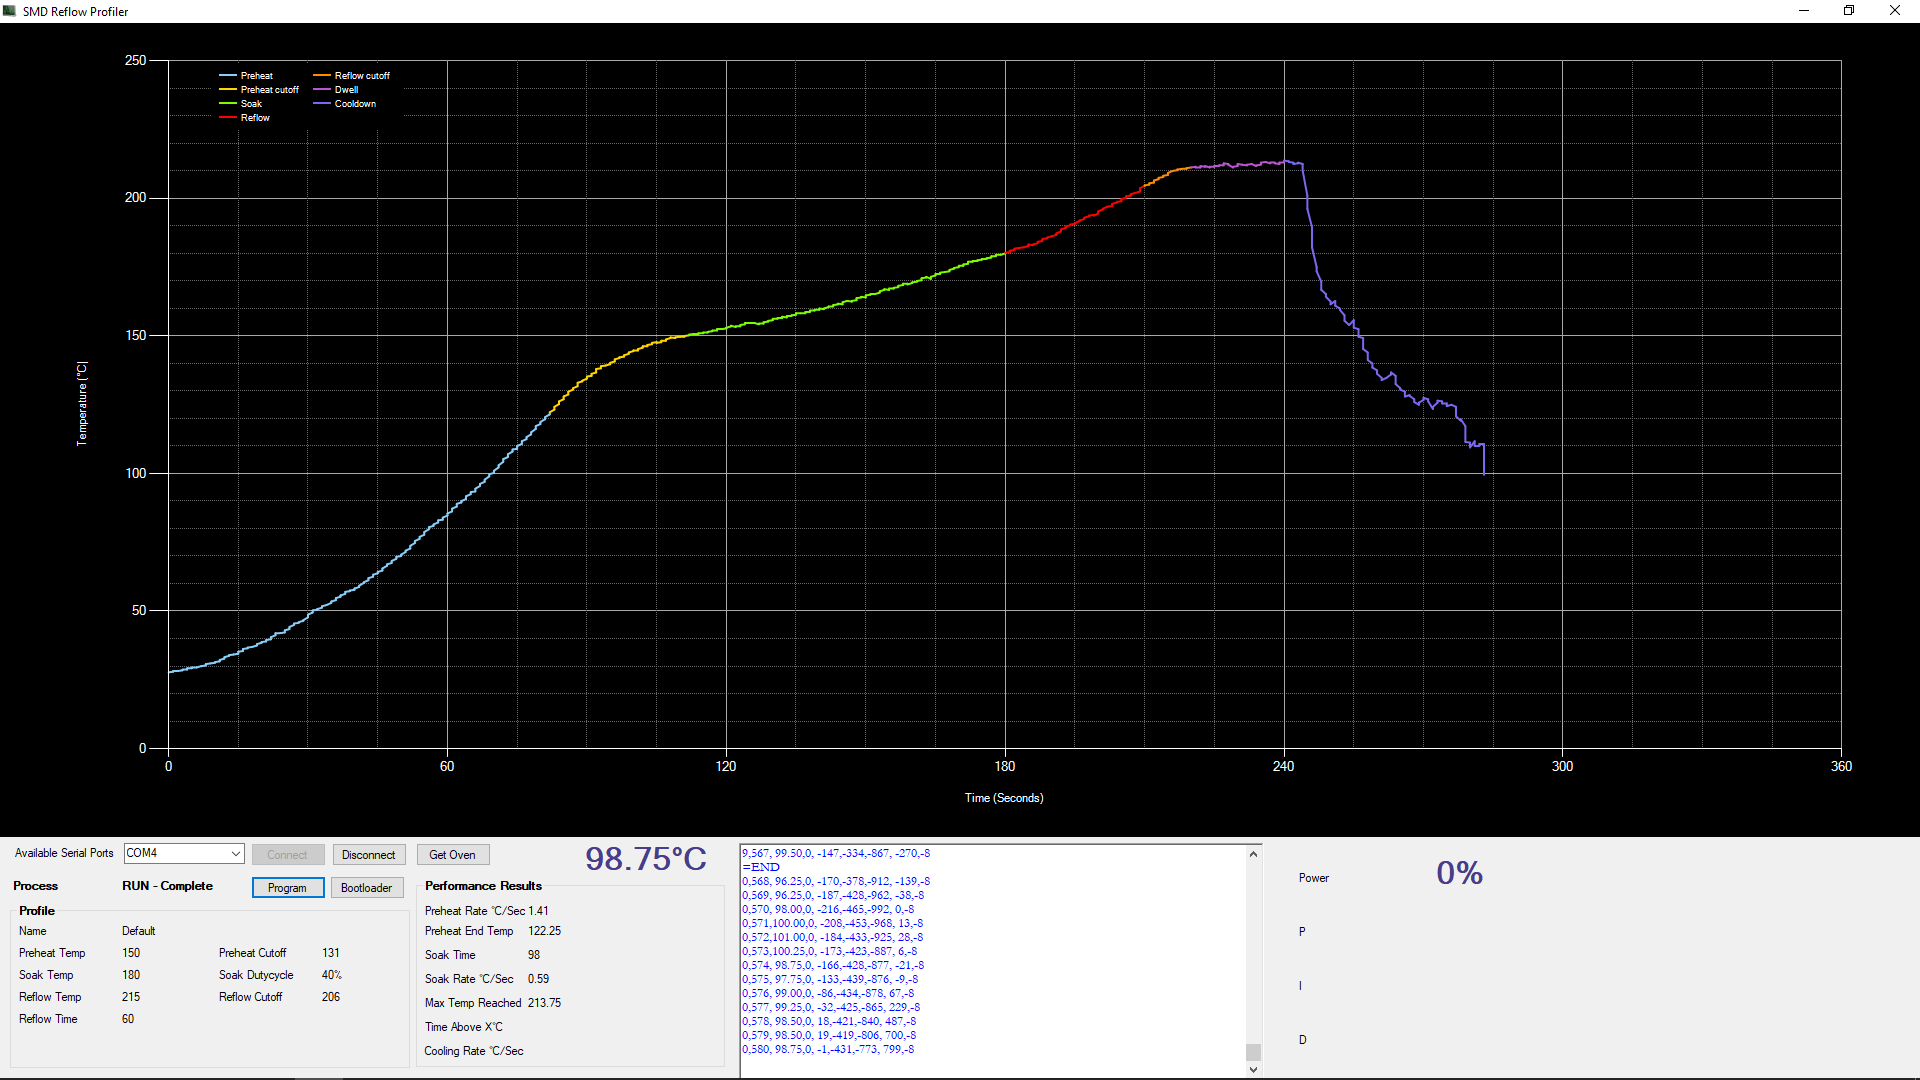
Task: Click the first log line starting 9,567
Action: (836, 853)
